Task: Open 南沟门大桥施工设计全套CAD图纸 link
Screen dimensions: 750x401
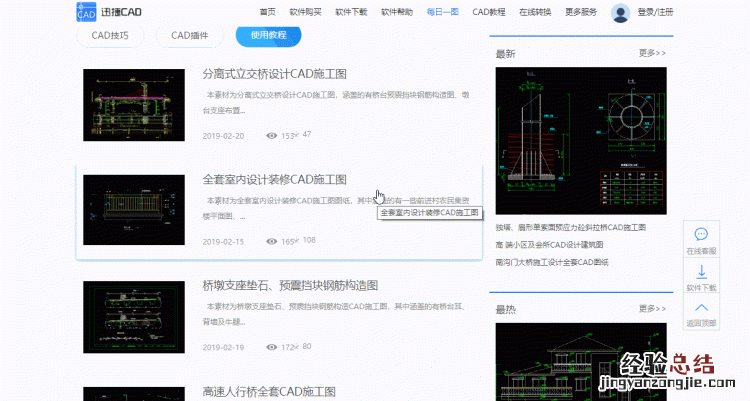Action: point(565,262)
